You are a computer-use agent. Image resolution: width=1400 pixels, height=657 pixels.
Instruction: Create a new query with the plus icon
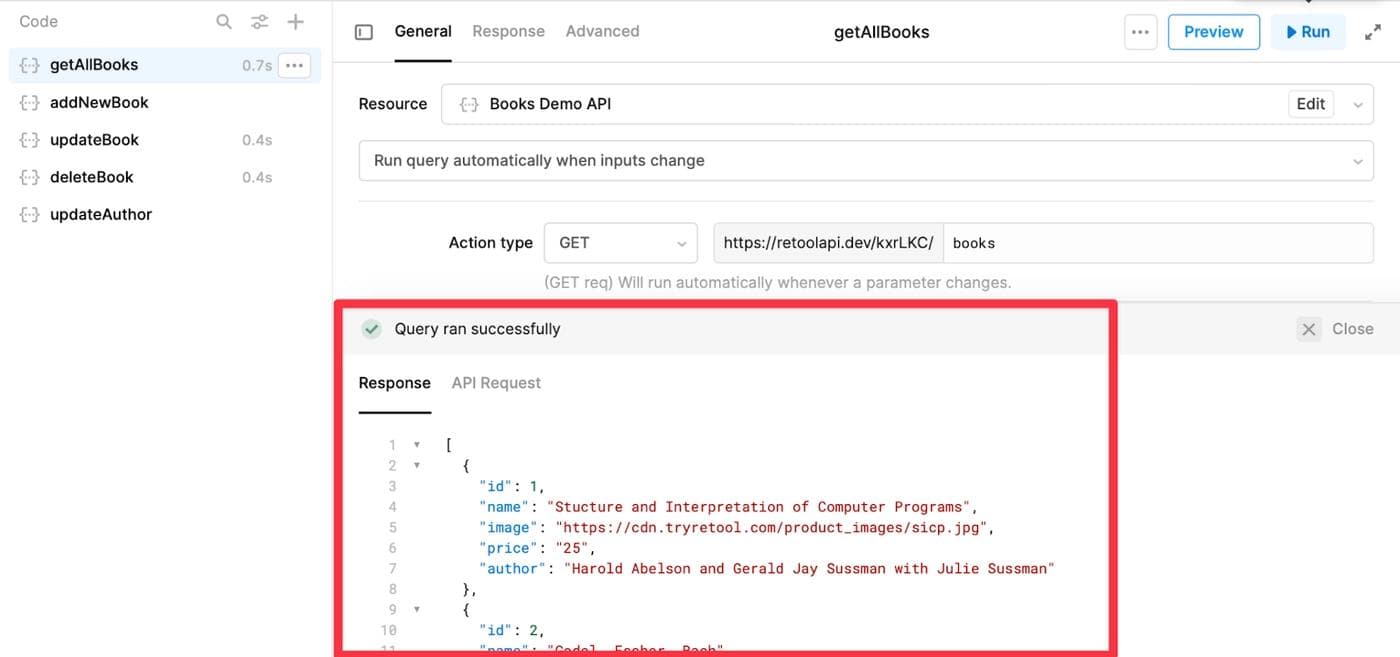(x=296, y=20)
